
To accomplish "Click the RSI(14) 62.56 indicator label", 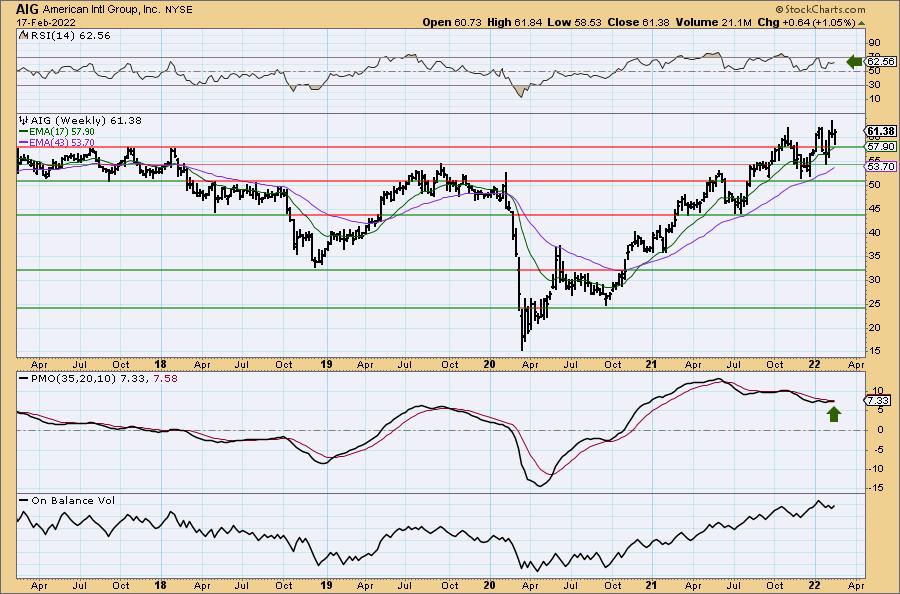I will (x=69, y=36).
